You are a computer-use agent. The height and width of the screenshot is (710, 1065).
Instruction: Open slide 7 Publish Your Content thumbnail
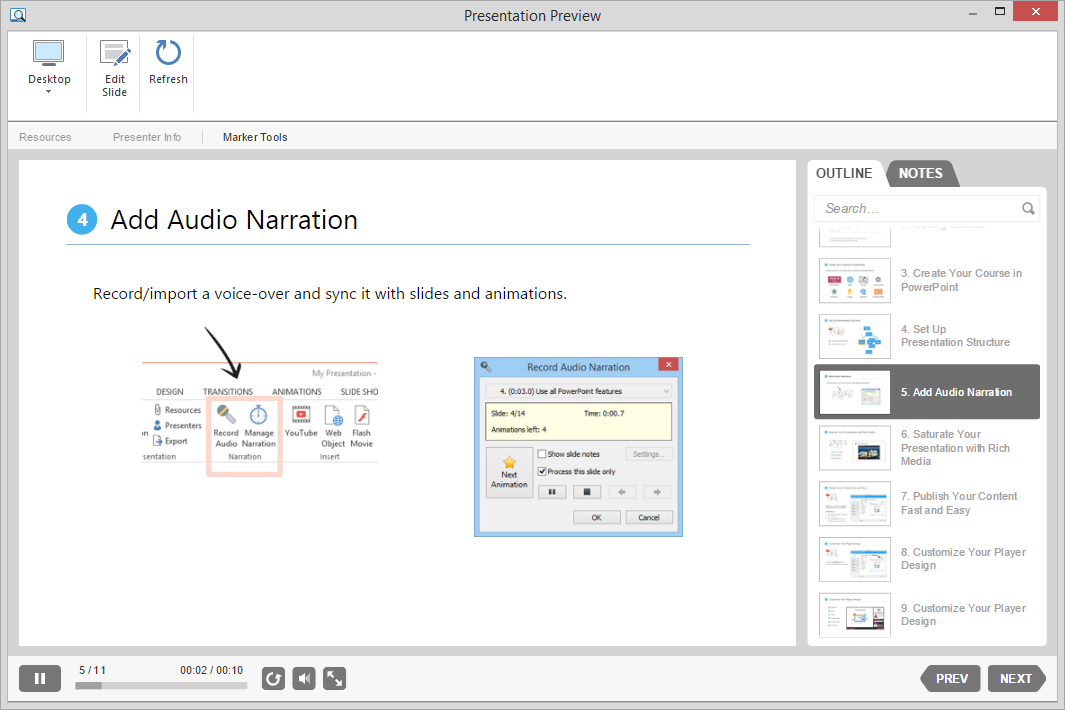coord(855,503)
